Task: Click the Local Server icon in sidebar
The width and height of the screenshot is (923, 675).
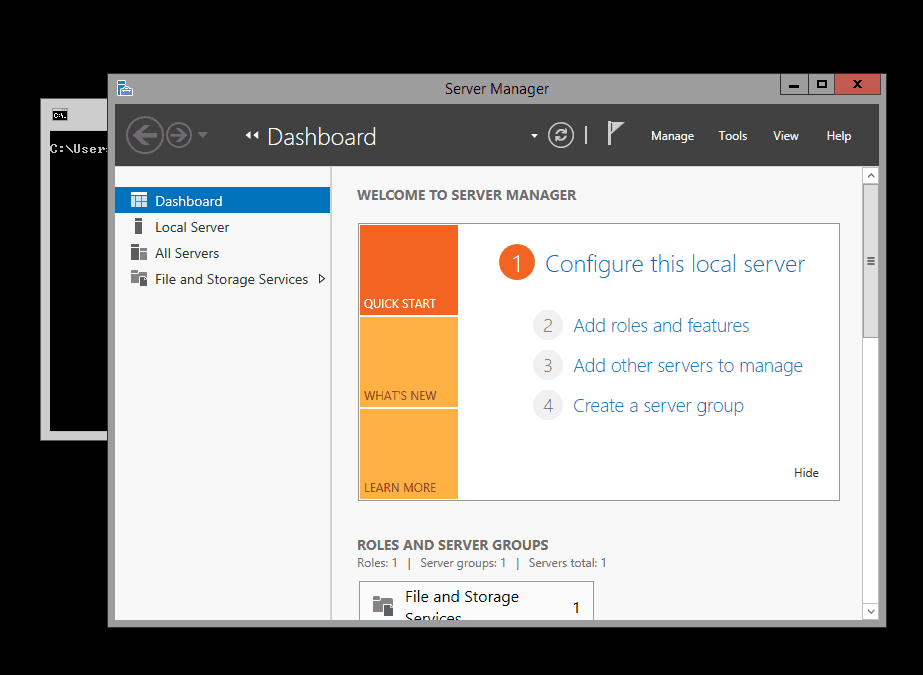Action: tap(138, 226)
